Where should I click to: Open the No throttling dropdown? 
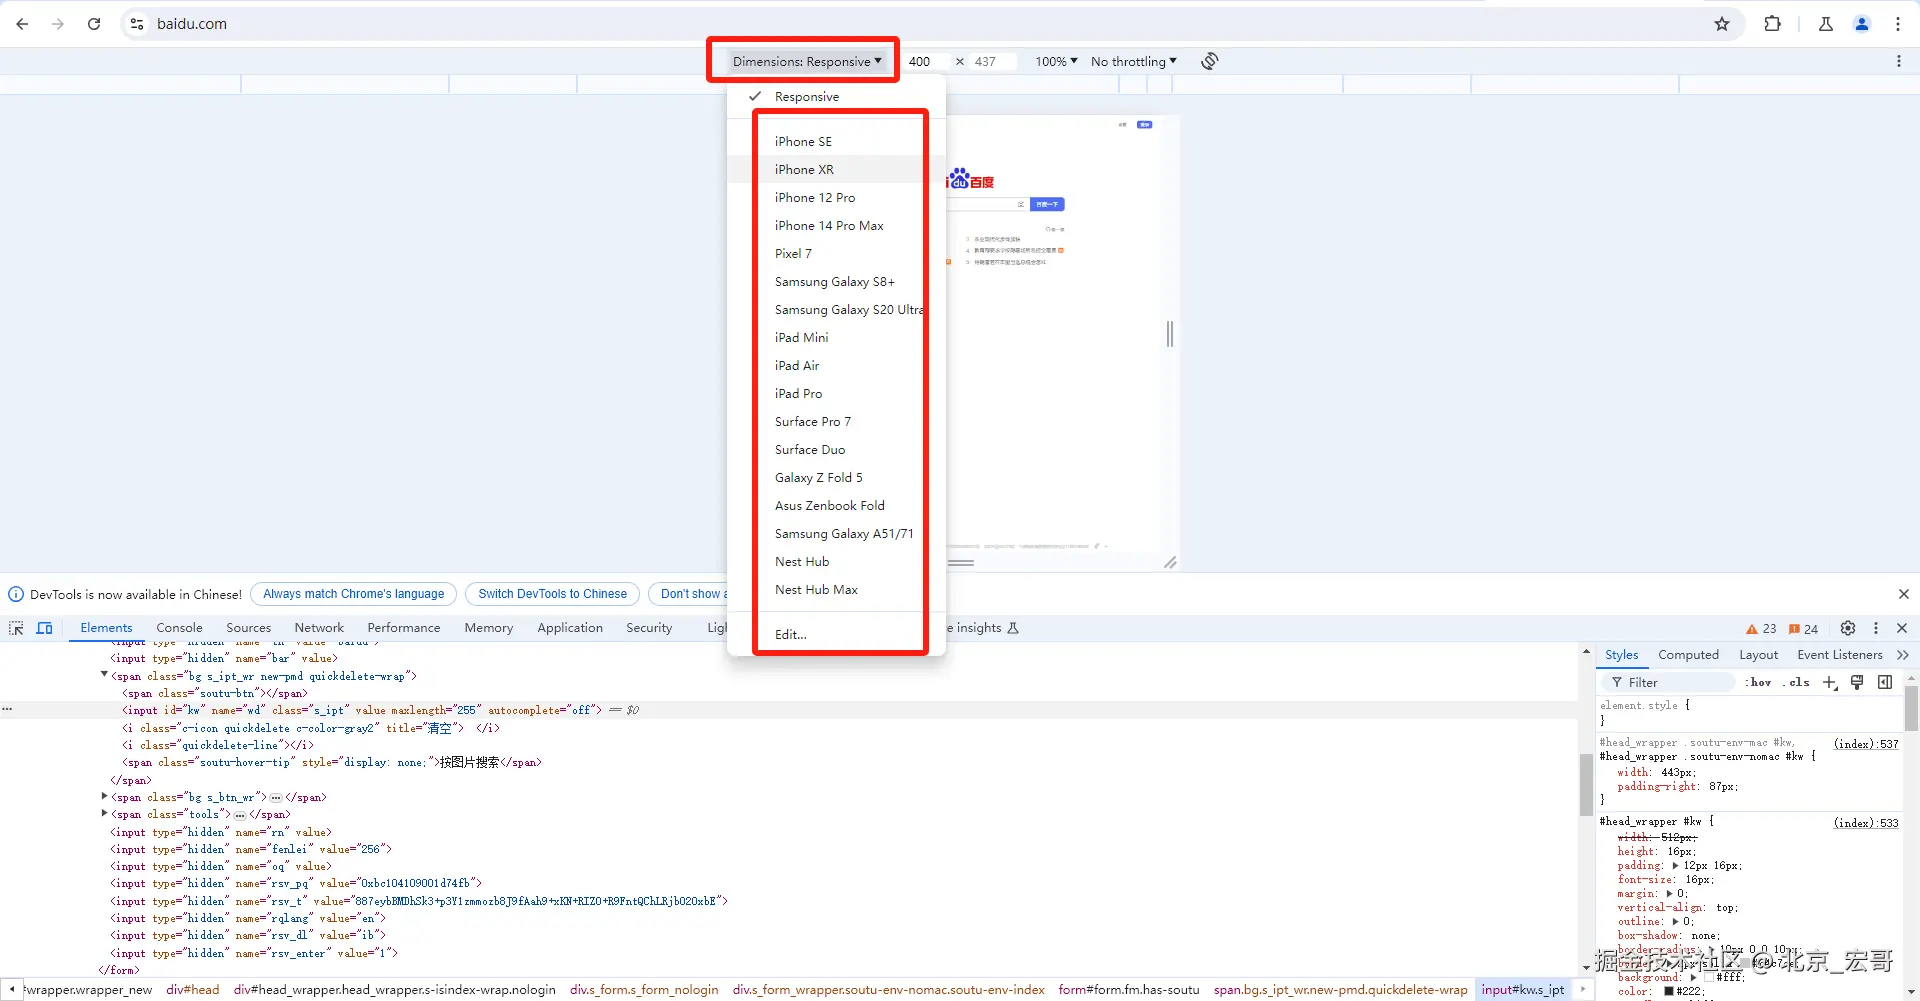[1134, 61]
